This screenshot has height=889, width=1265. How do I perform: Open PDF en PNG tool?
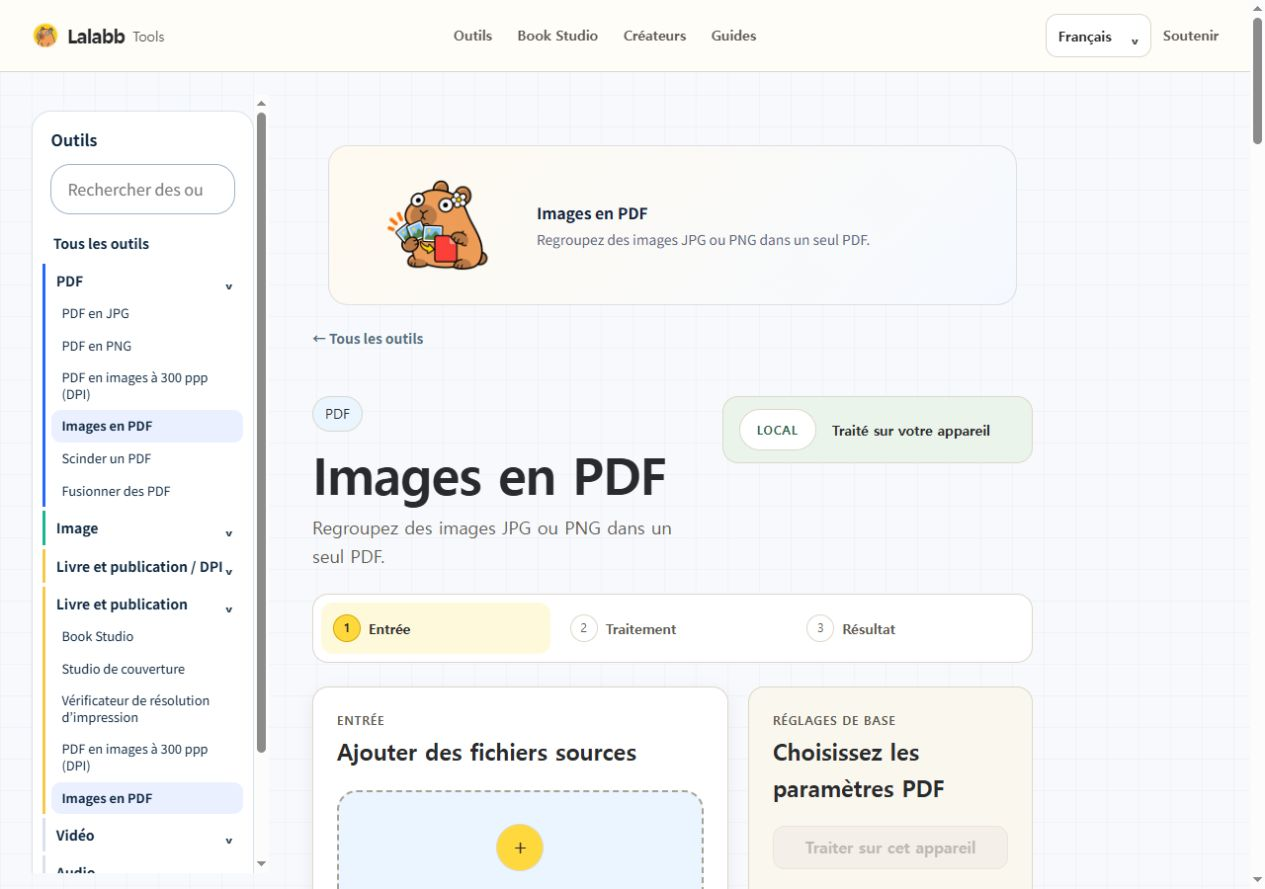point(147,346)
